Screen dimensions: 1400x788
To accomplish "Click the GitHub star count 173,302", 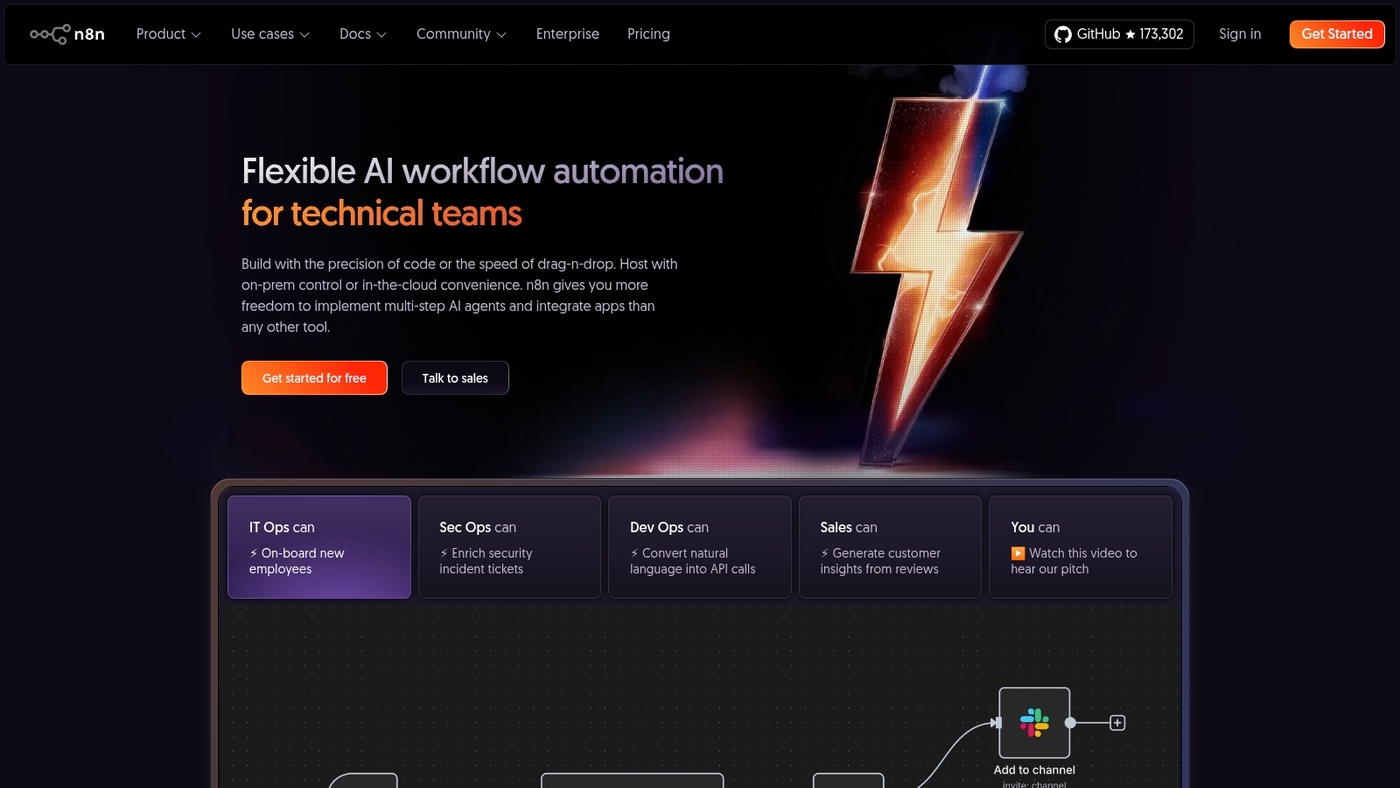I will pos(1160,33).
